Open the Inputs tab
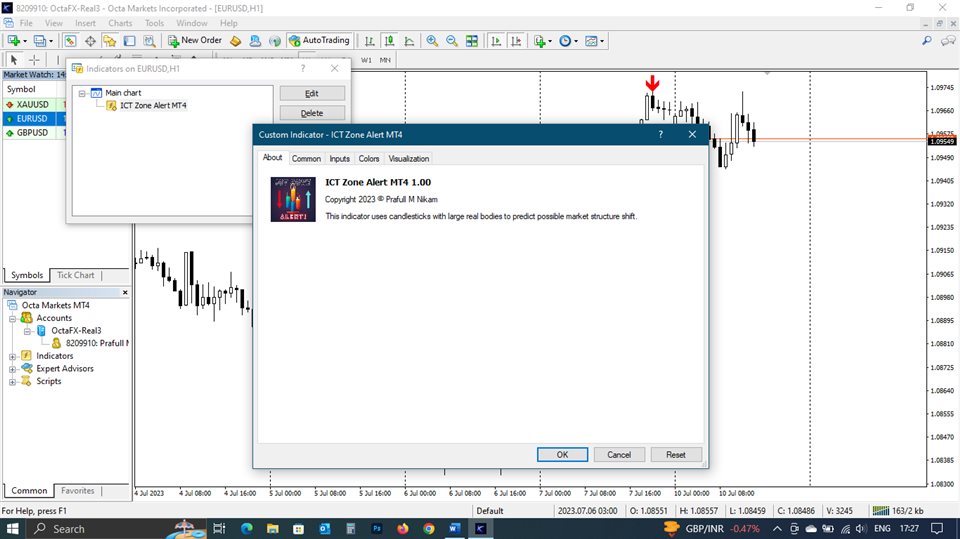Image resolution: width=960 pixels, height=539 pixels. (340, 158)
